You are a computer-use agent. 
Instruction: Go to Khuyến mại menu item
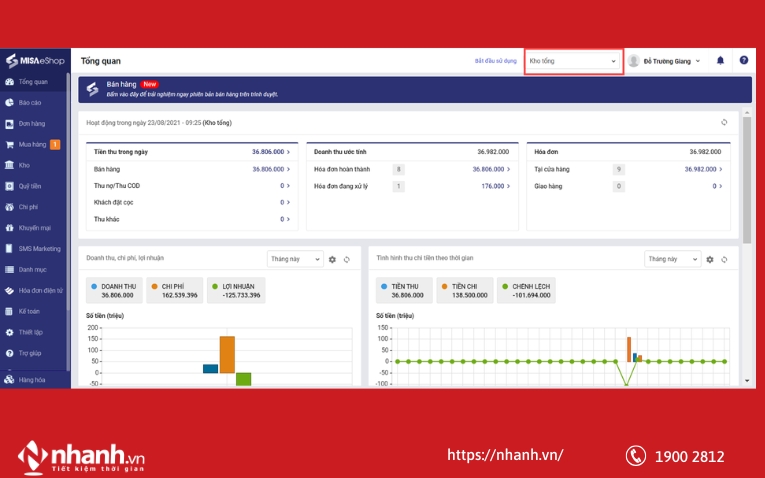click(35, 228)
